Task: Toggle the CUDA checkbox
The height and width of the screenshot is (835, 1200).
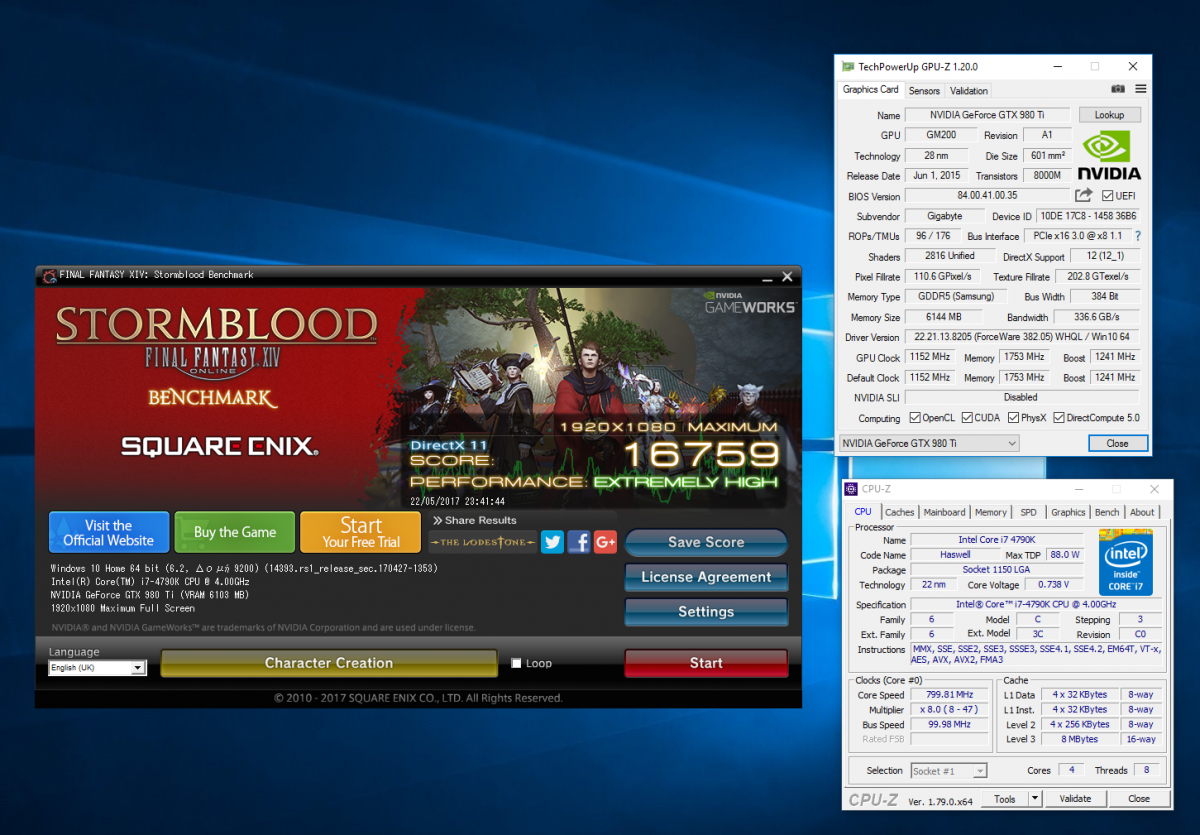Action: tap(967, 418)
